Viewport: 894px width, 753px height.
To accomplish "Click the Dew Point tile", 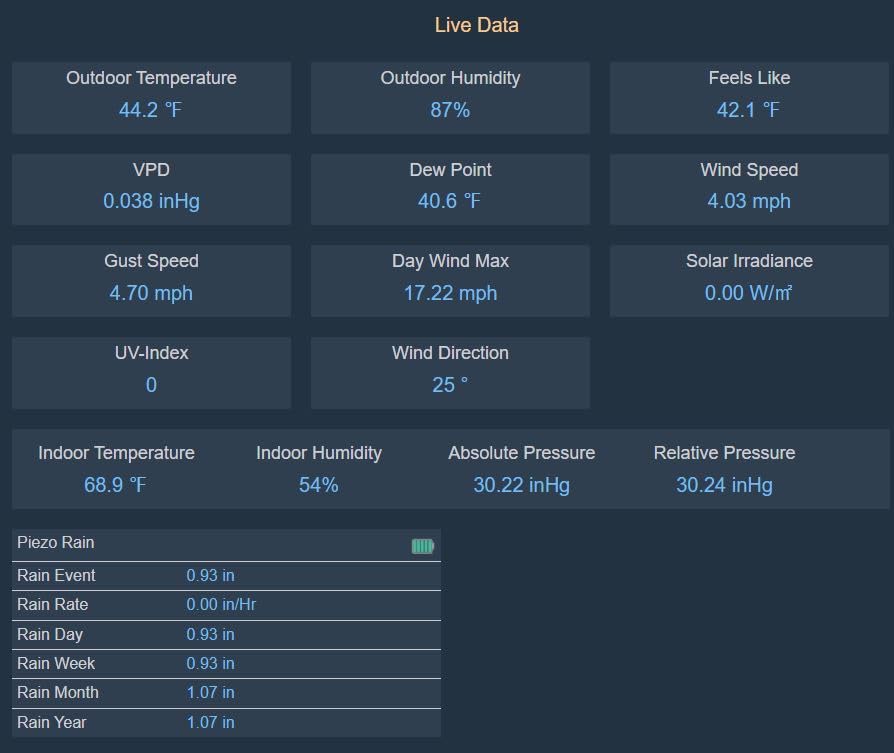I will [x=450, y=189].
